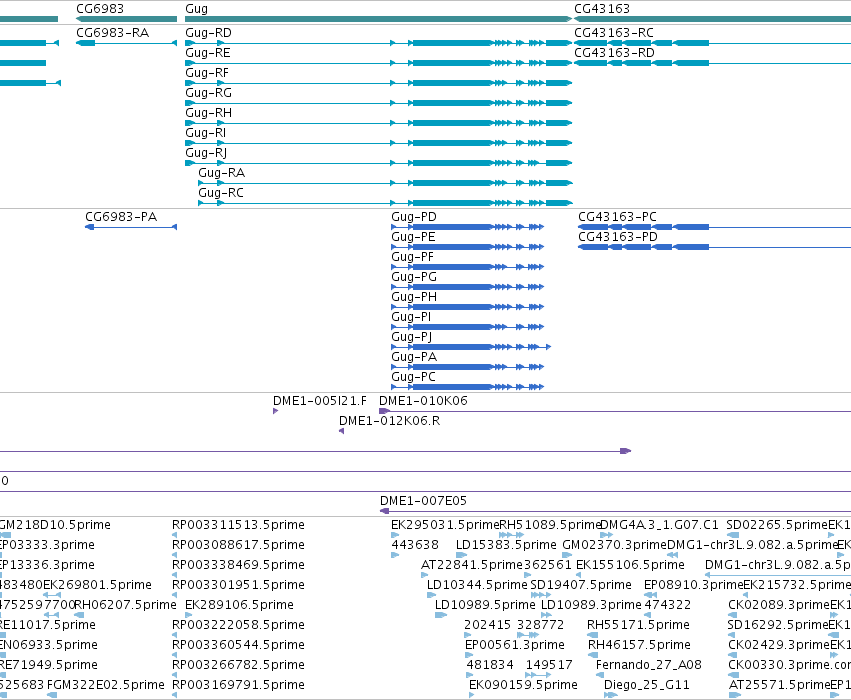Viewport: 851px width, 700px height.
Task: Click the Gug-RD transcript label
Action: [208, 33]
